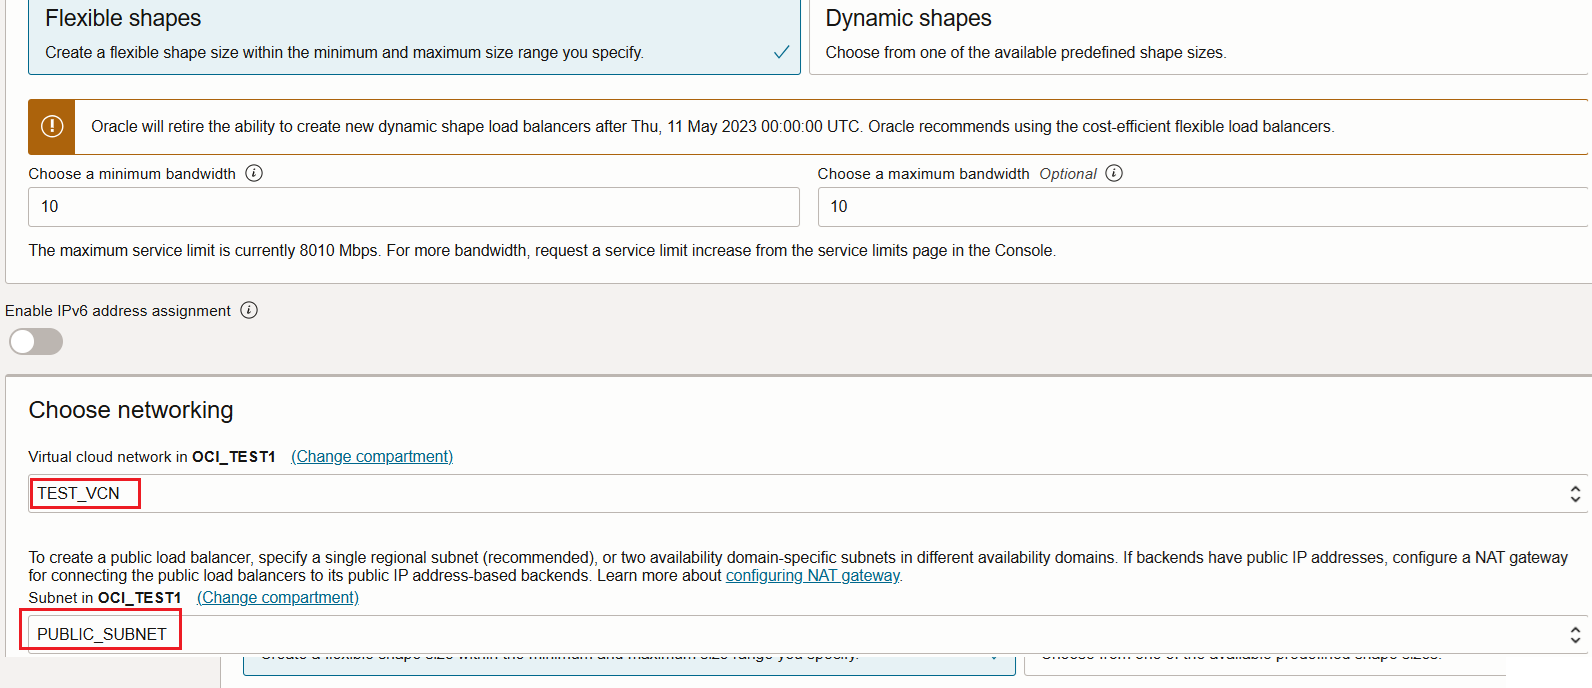Select the Flexible shapes option card
Screen dimensions: 1592x688
pos(400,36)
